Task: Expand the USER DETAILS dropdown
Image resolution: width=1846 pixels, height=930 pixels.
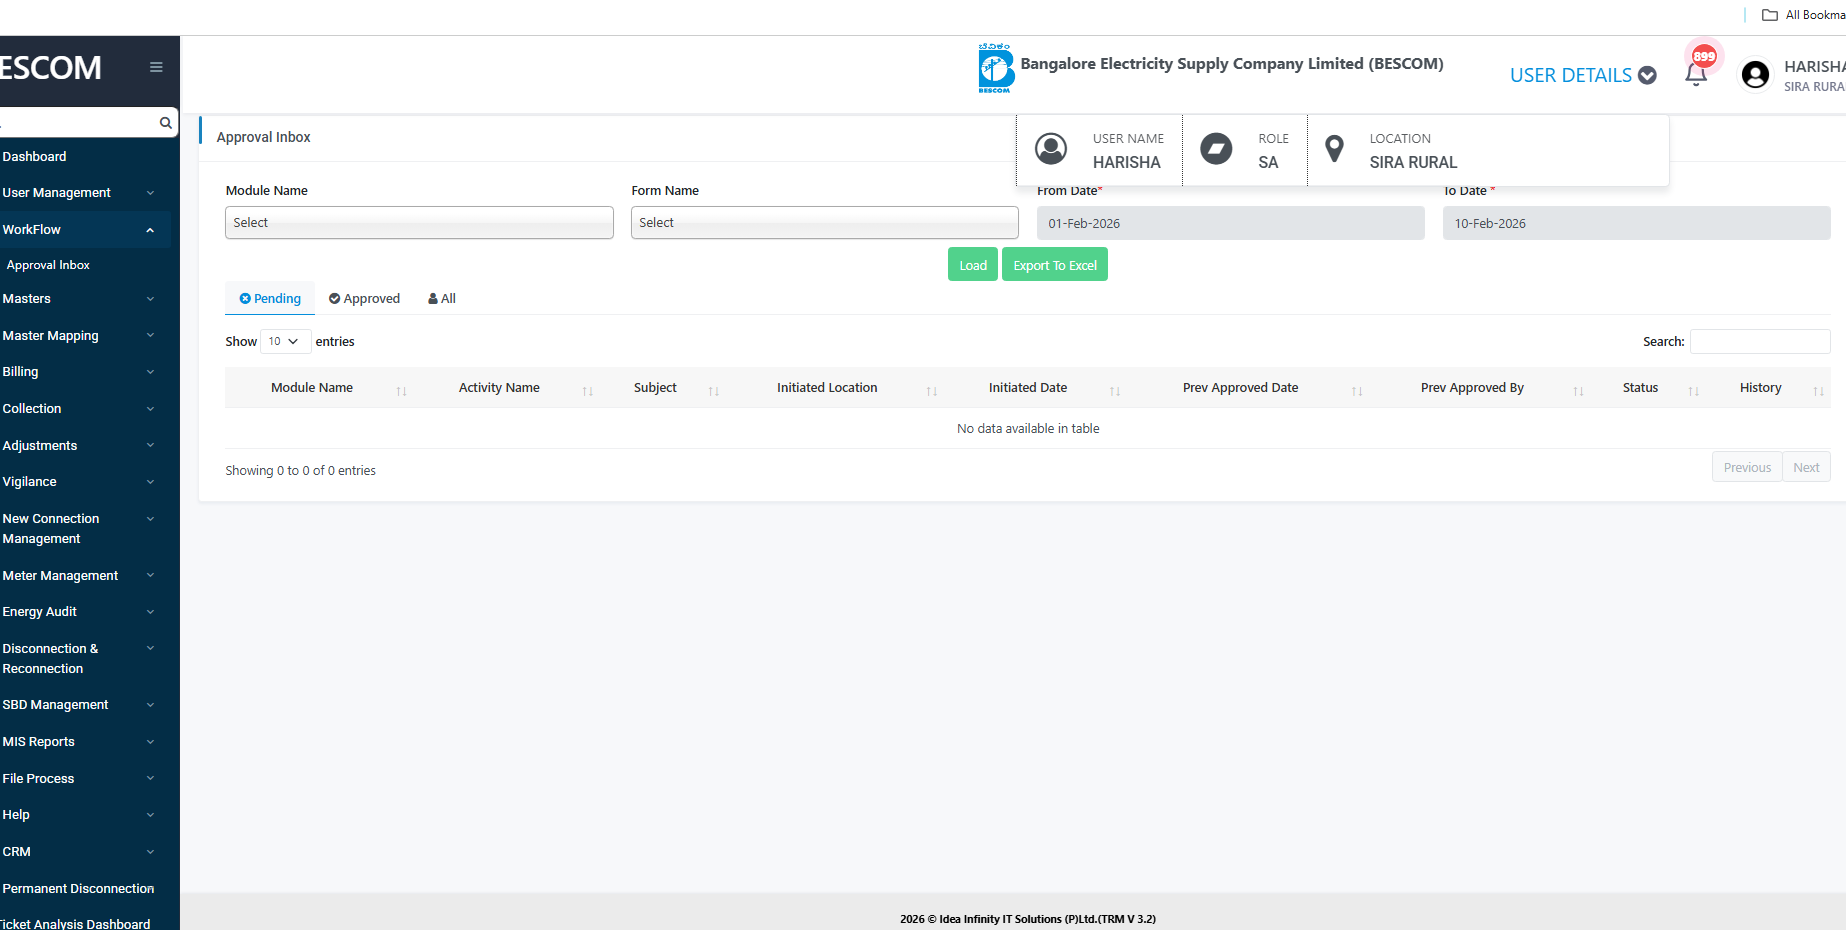Action: click(x=1583, y=75)
